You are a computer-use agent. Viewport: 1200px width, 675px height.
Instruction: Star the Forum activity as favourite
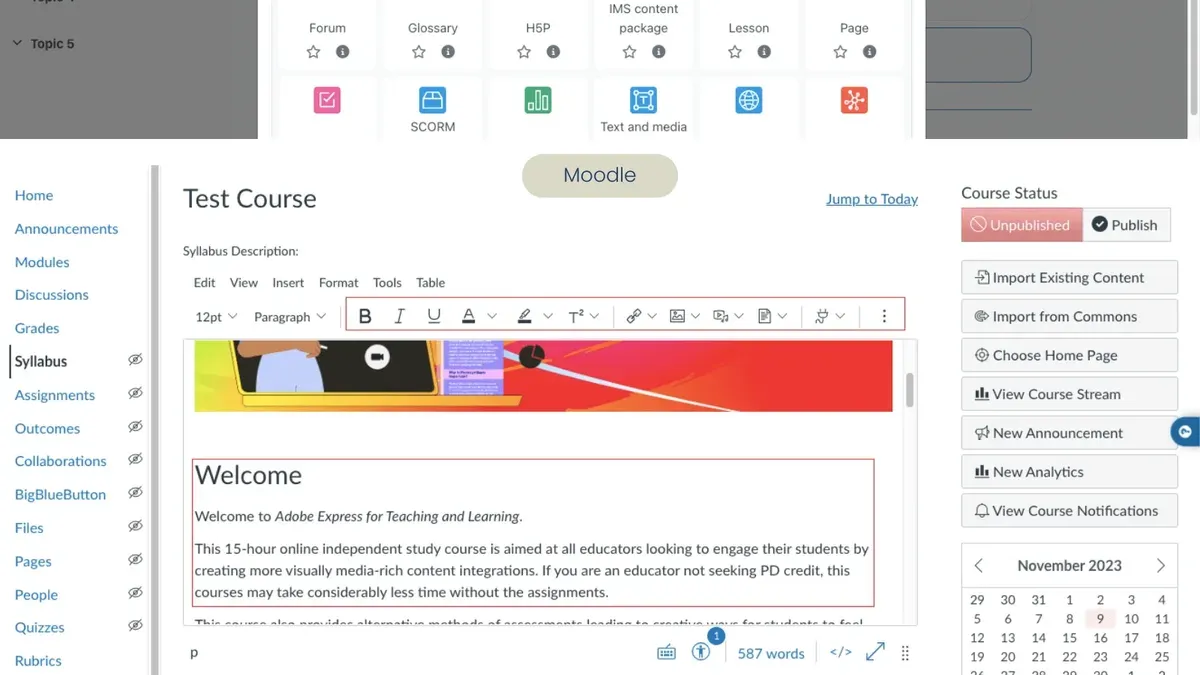(x=313, y=52)
